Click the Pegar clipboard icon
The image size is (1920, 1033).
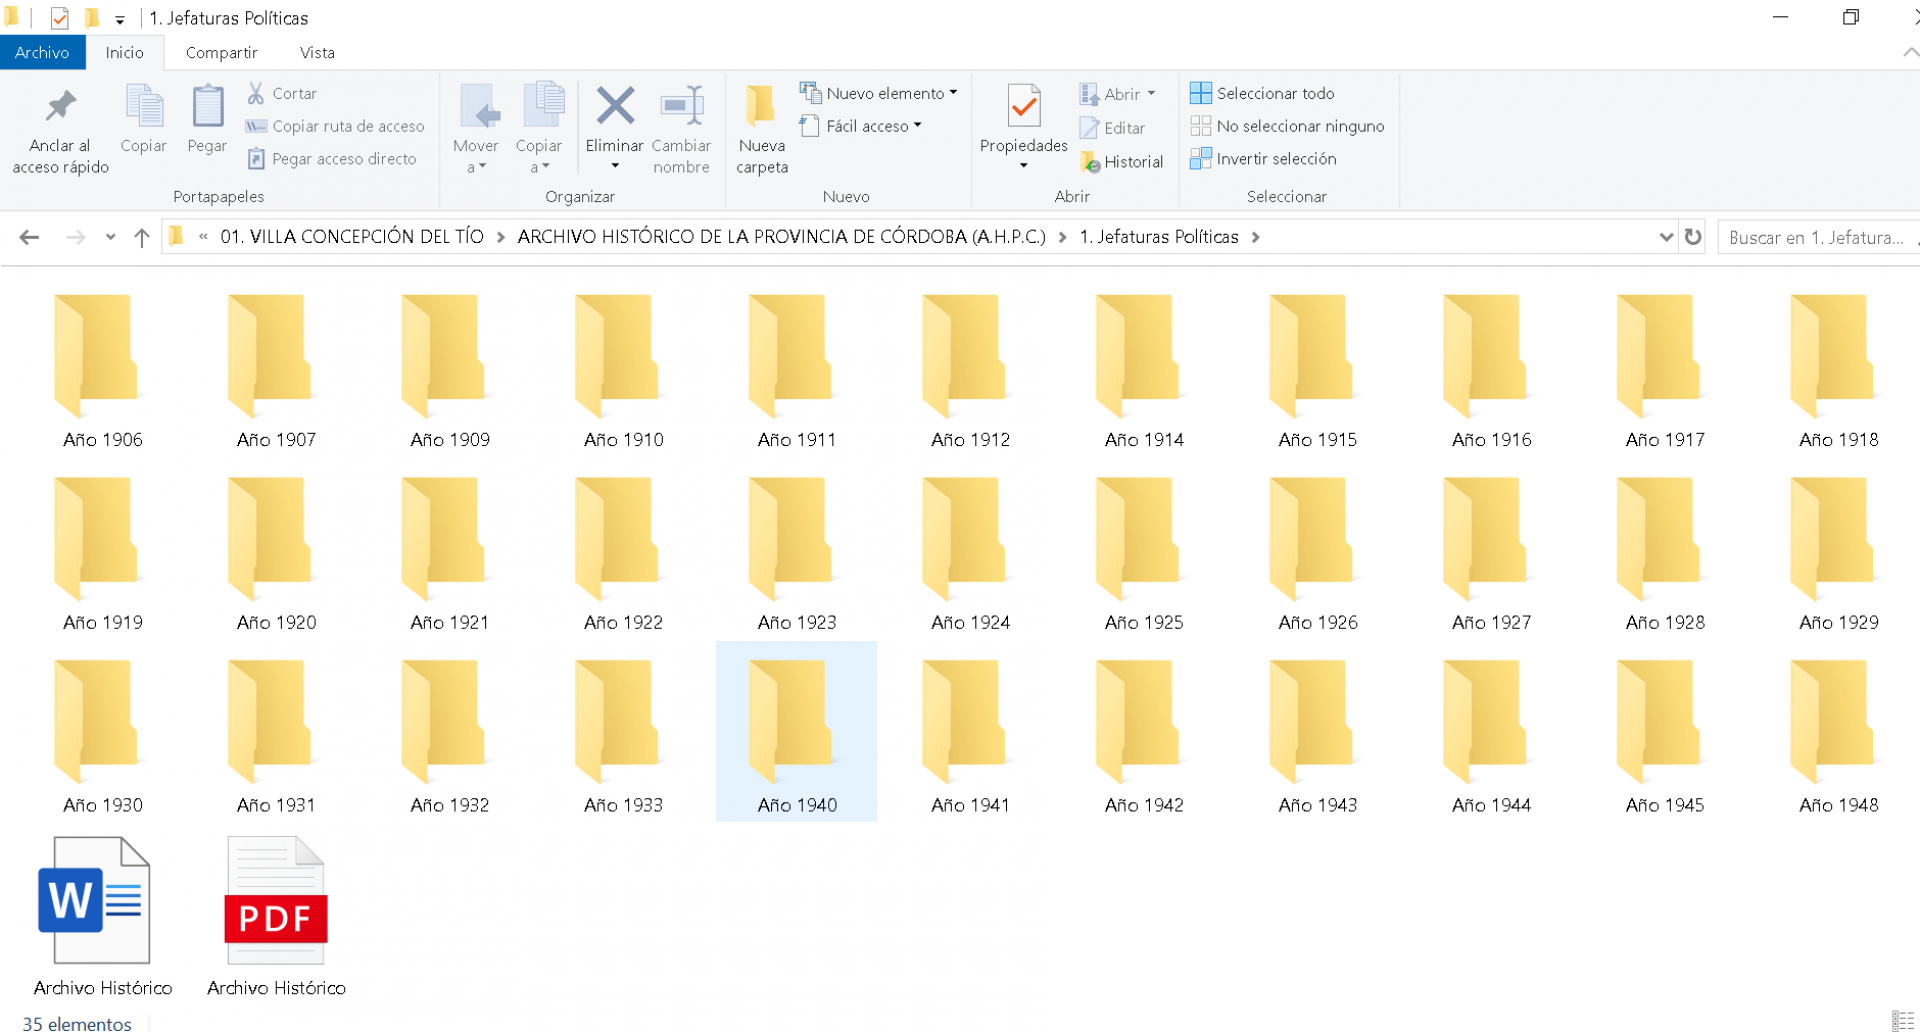[x=207, y=107]
